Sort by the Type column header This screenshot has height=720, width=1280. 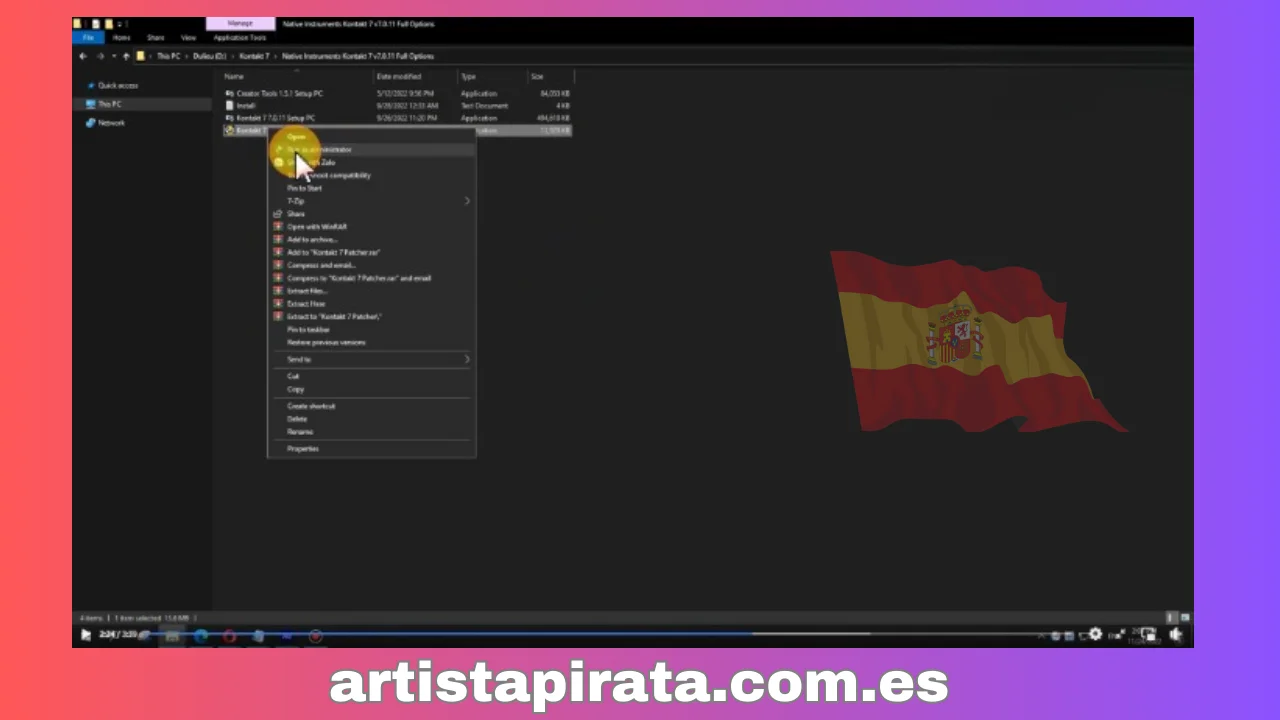coord(467,76)
